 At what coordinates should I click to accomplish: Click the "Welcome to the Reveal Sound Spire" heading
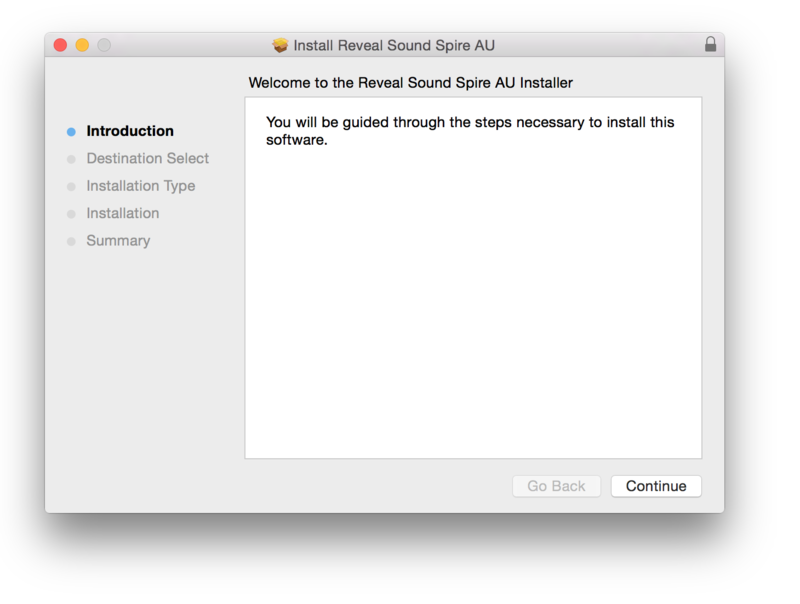click(x=410, y=82)
